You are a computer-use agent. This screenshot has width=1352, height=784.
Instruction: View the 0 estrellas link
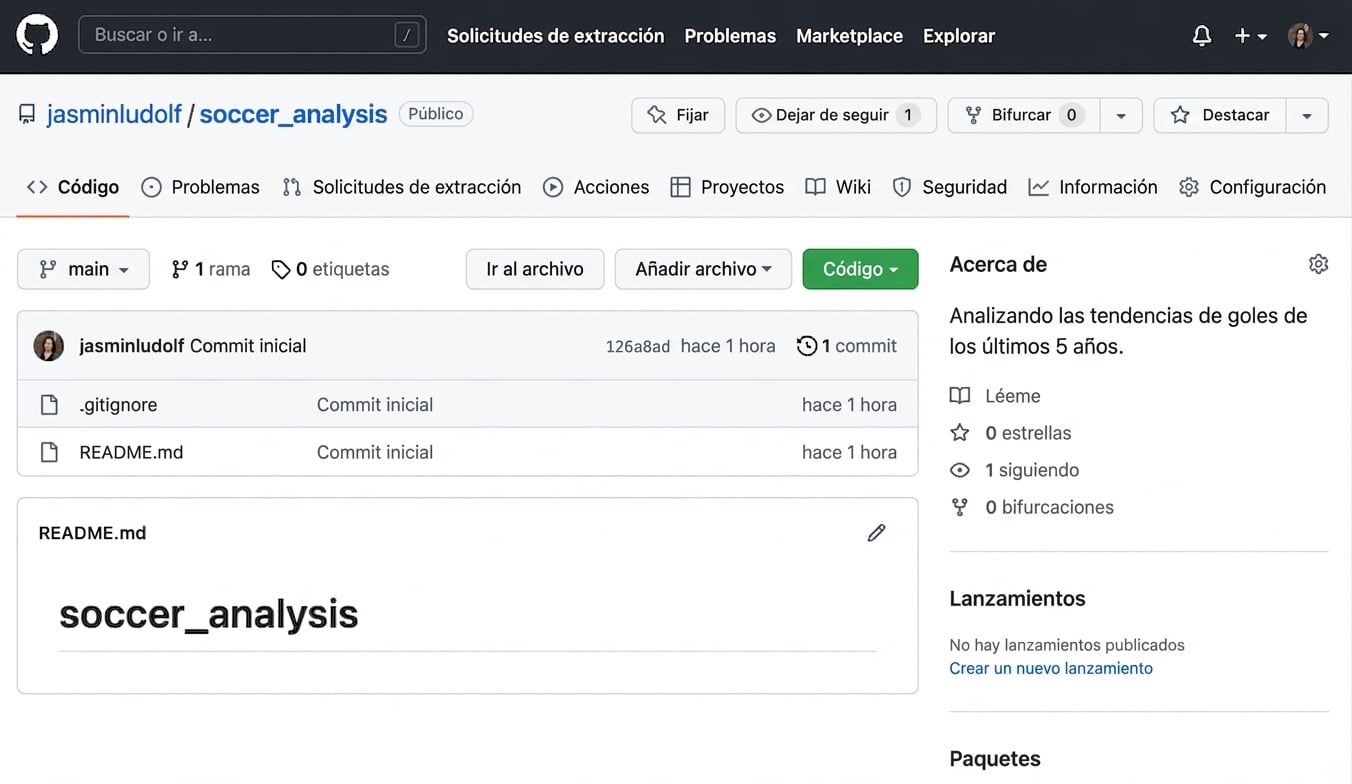click(1010, 433)
